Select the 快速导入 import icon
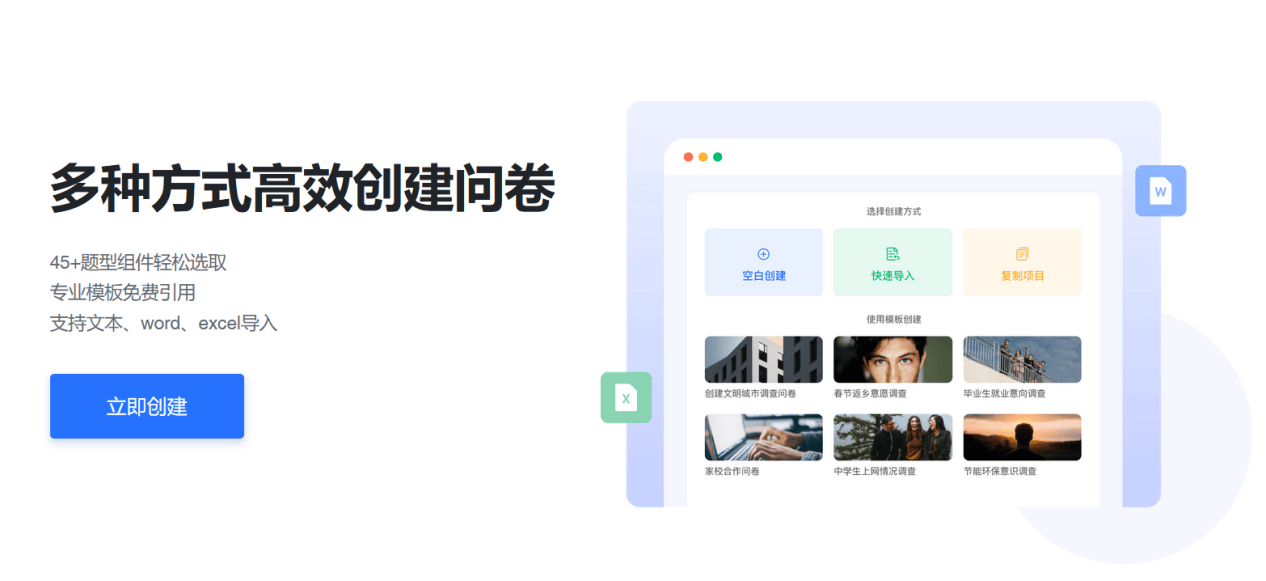 click(893, 254)
